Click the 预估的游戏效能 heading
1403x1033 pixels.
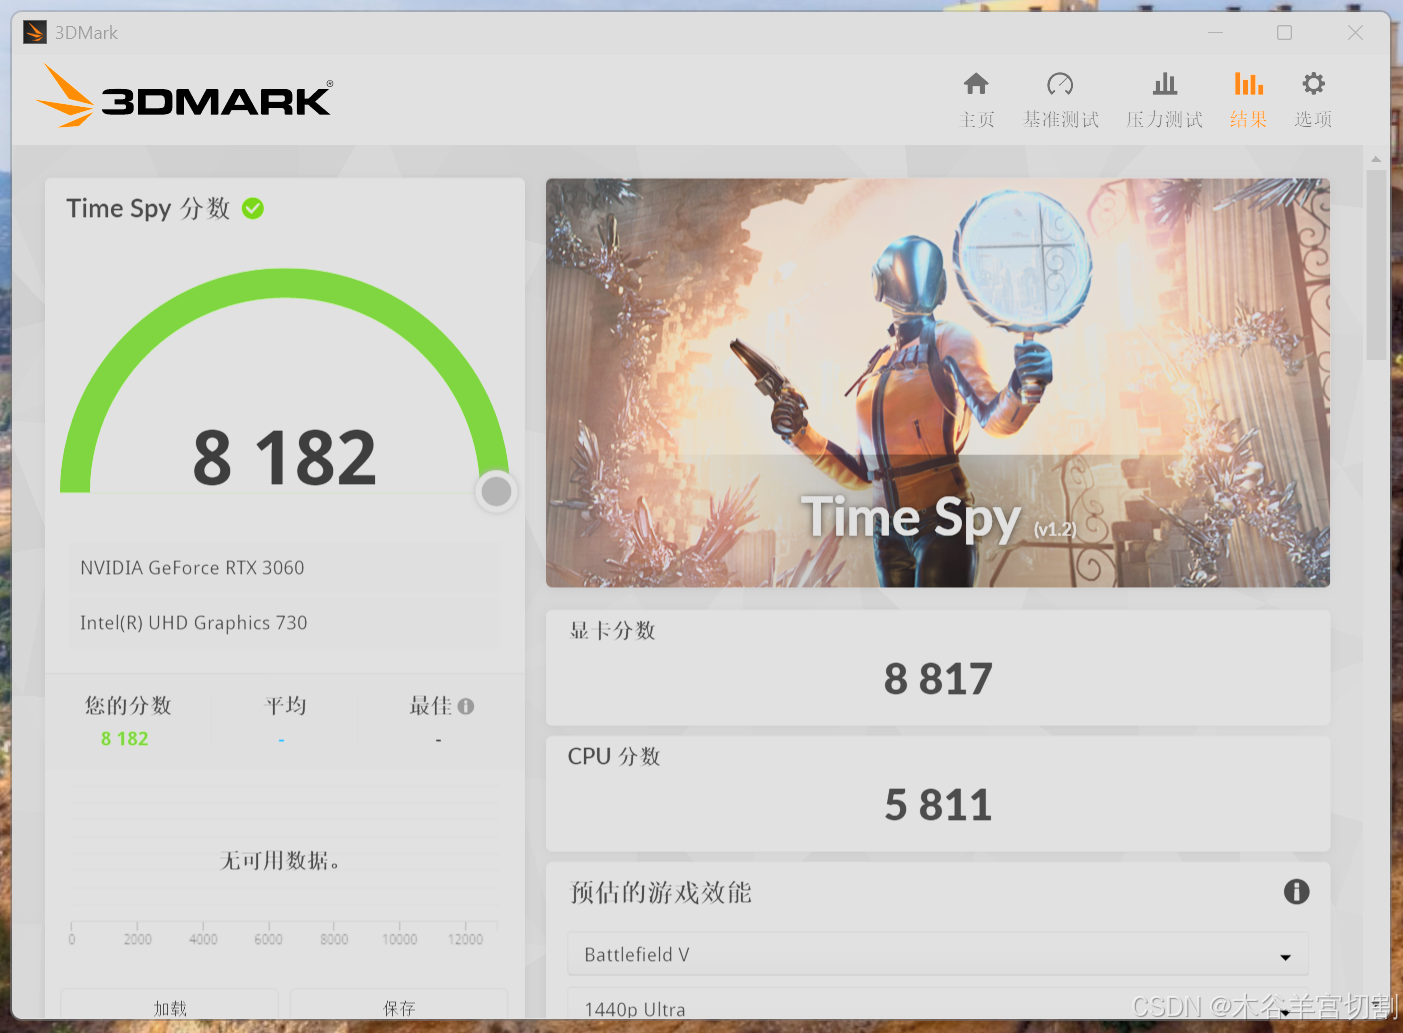coord(660,892)
